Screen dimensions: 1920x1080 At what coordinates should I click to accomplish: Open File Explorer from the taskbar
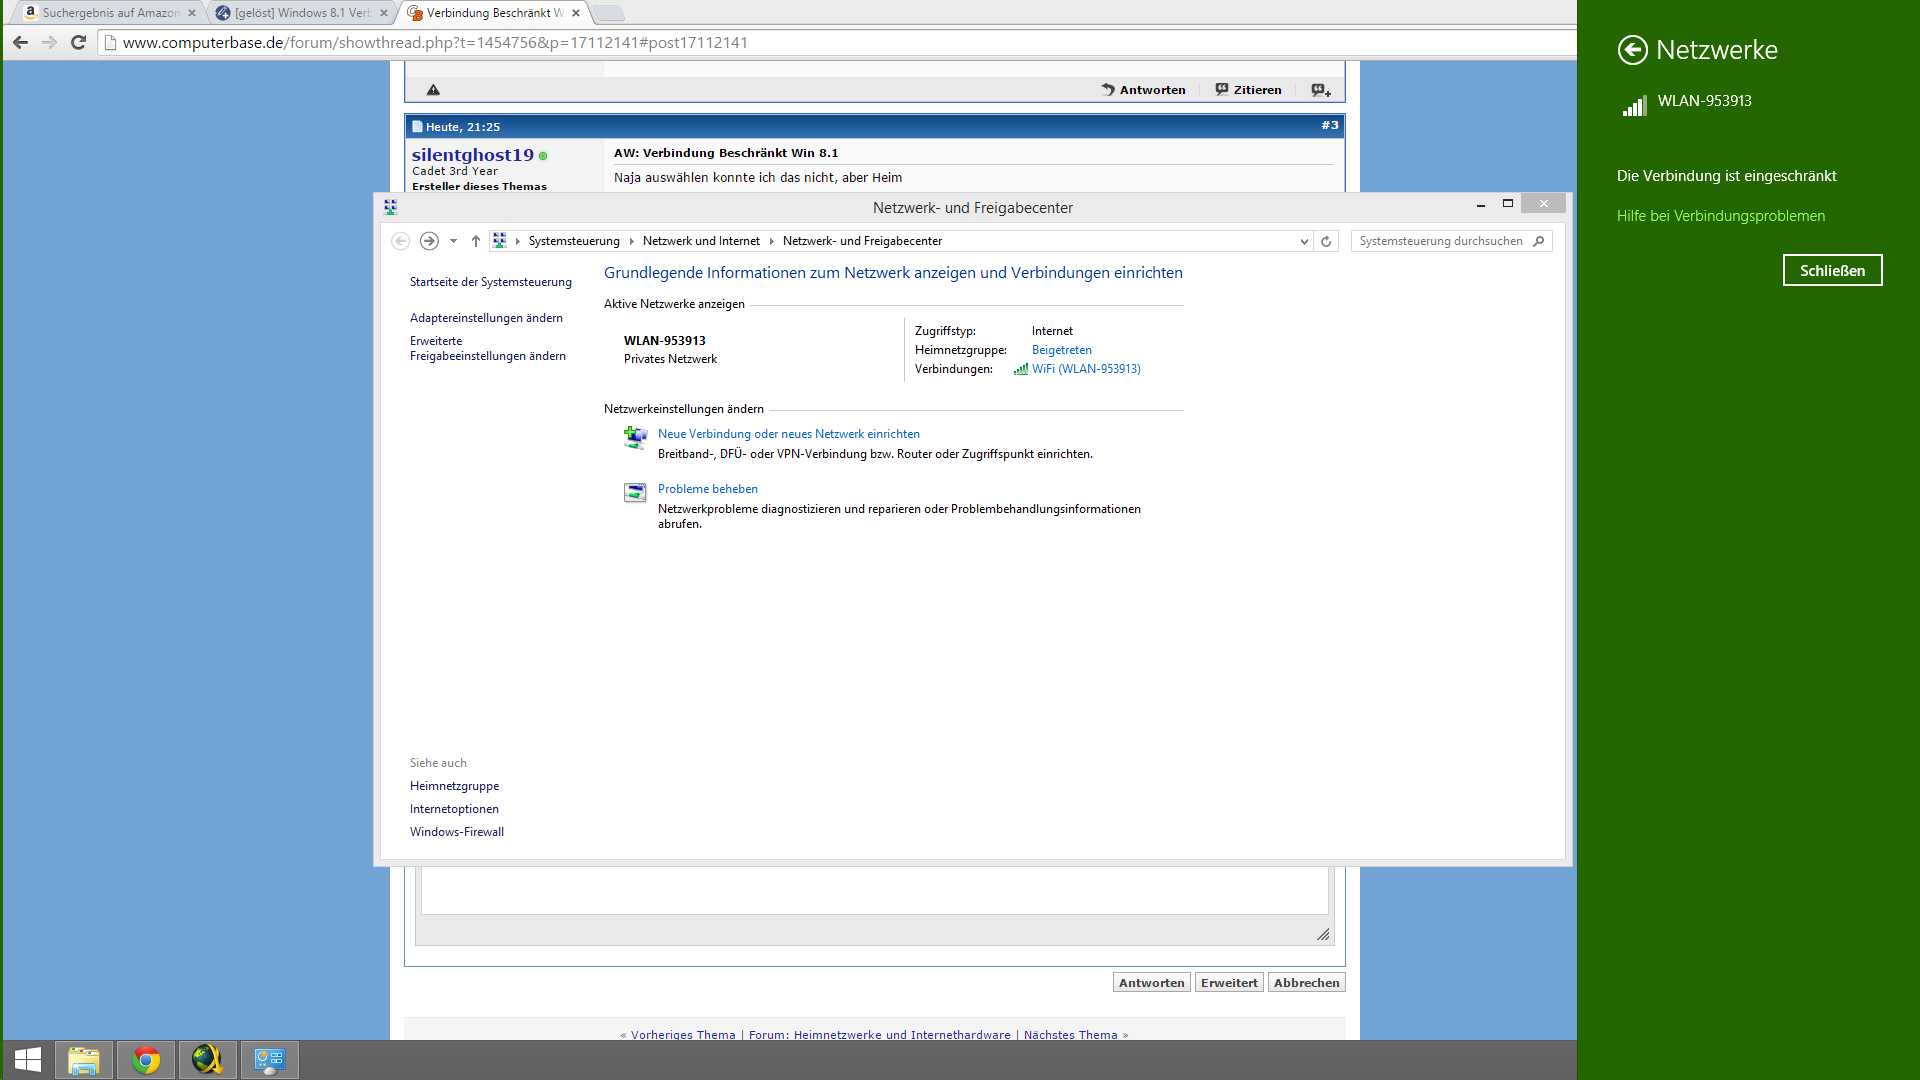click(84, 1060)
